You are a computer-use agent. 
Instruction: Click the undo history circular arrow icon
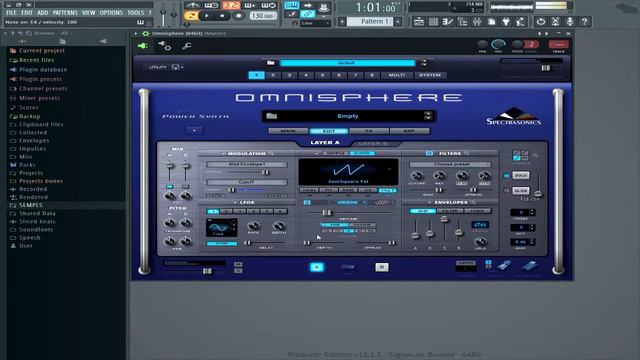coord(541,22)
